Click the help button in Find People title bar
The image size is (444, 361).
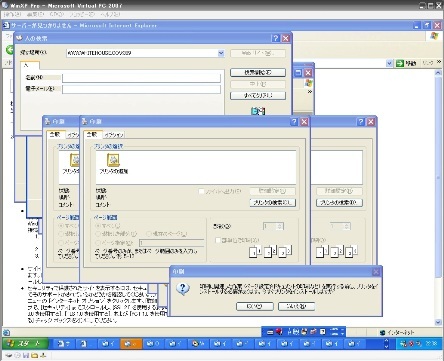coord(275,38)
